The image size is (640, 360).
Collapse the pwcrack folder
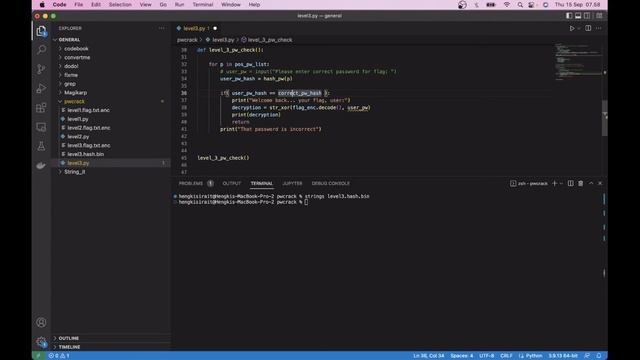tap(74, 101)
